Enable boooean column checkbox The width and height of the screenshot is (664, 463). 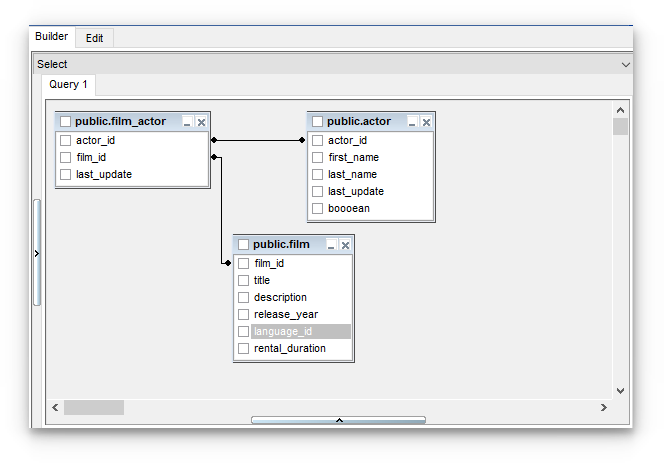click(317, 208)
